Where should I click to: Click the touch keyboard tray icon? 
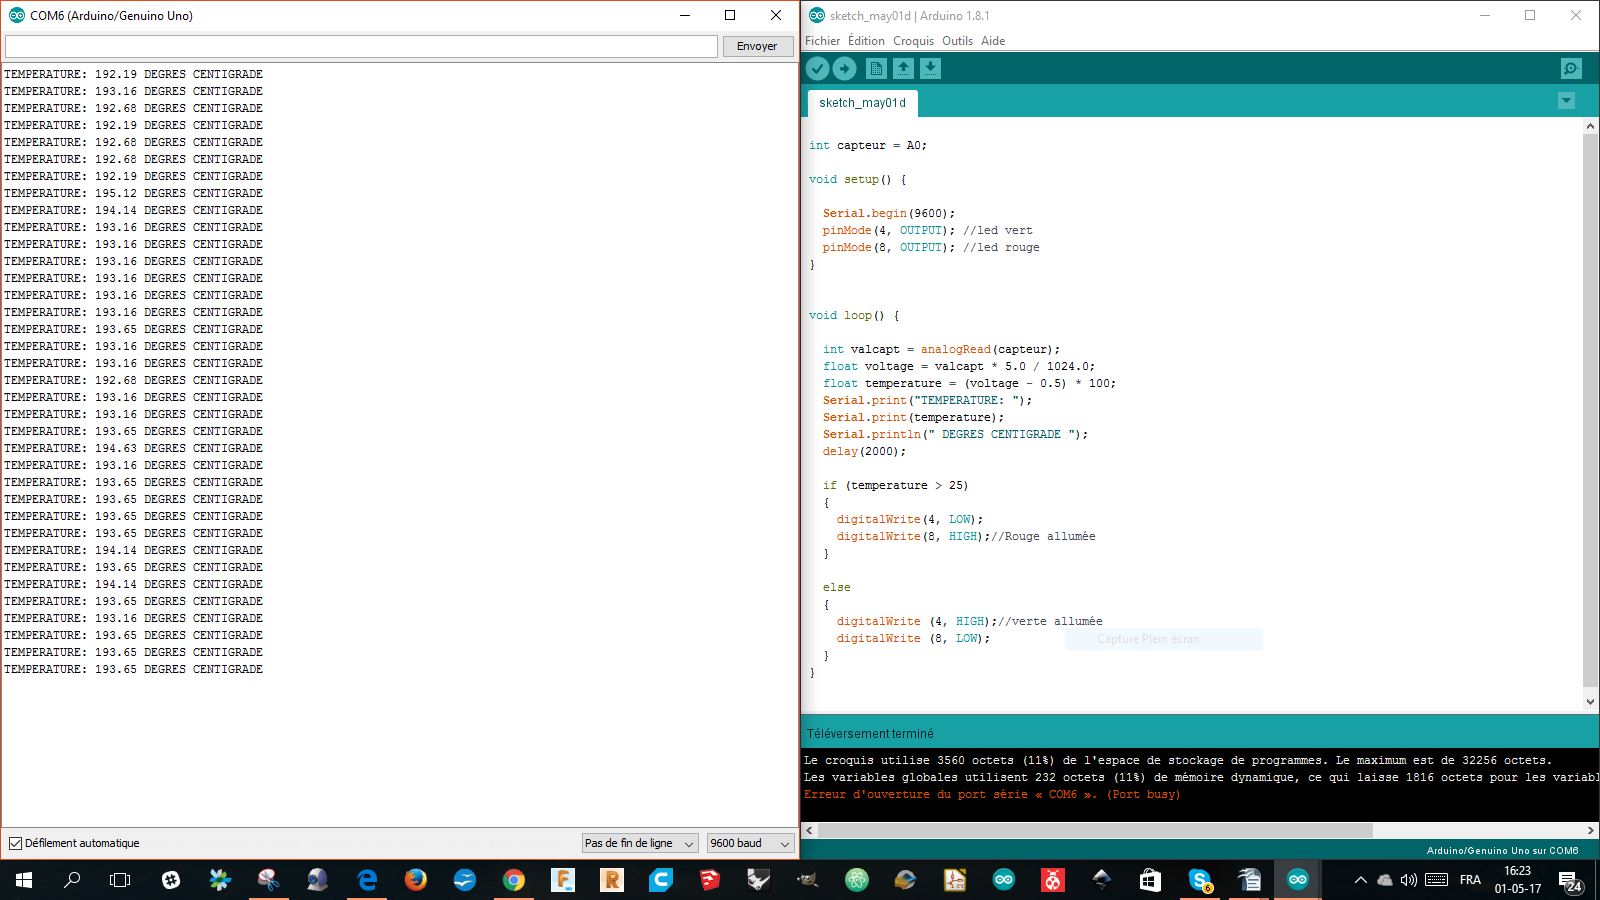[x=1437, y=880]
